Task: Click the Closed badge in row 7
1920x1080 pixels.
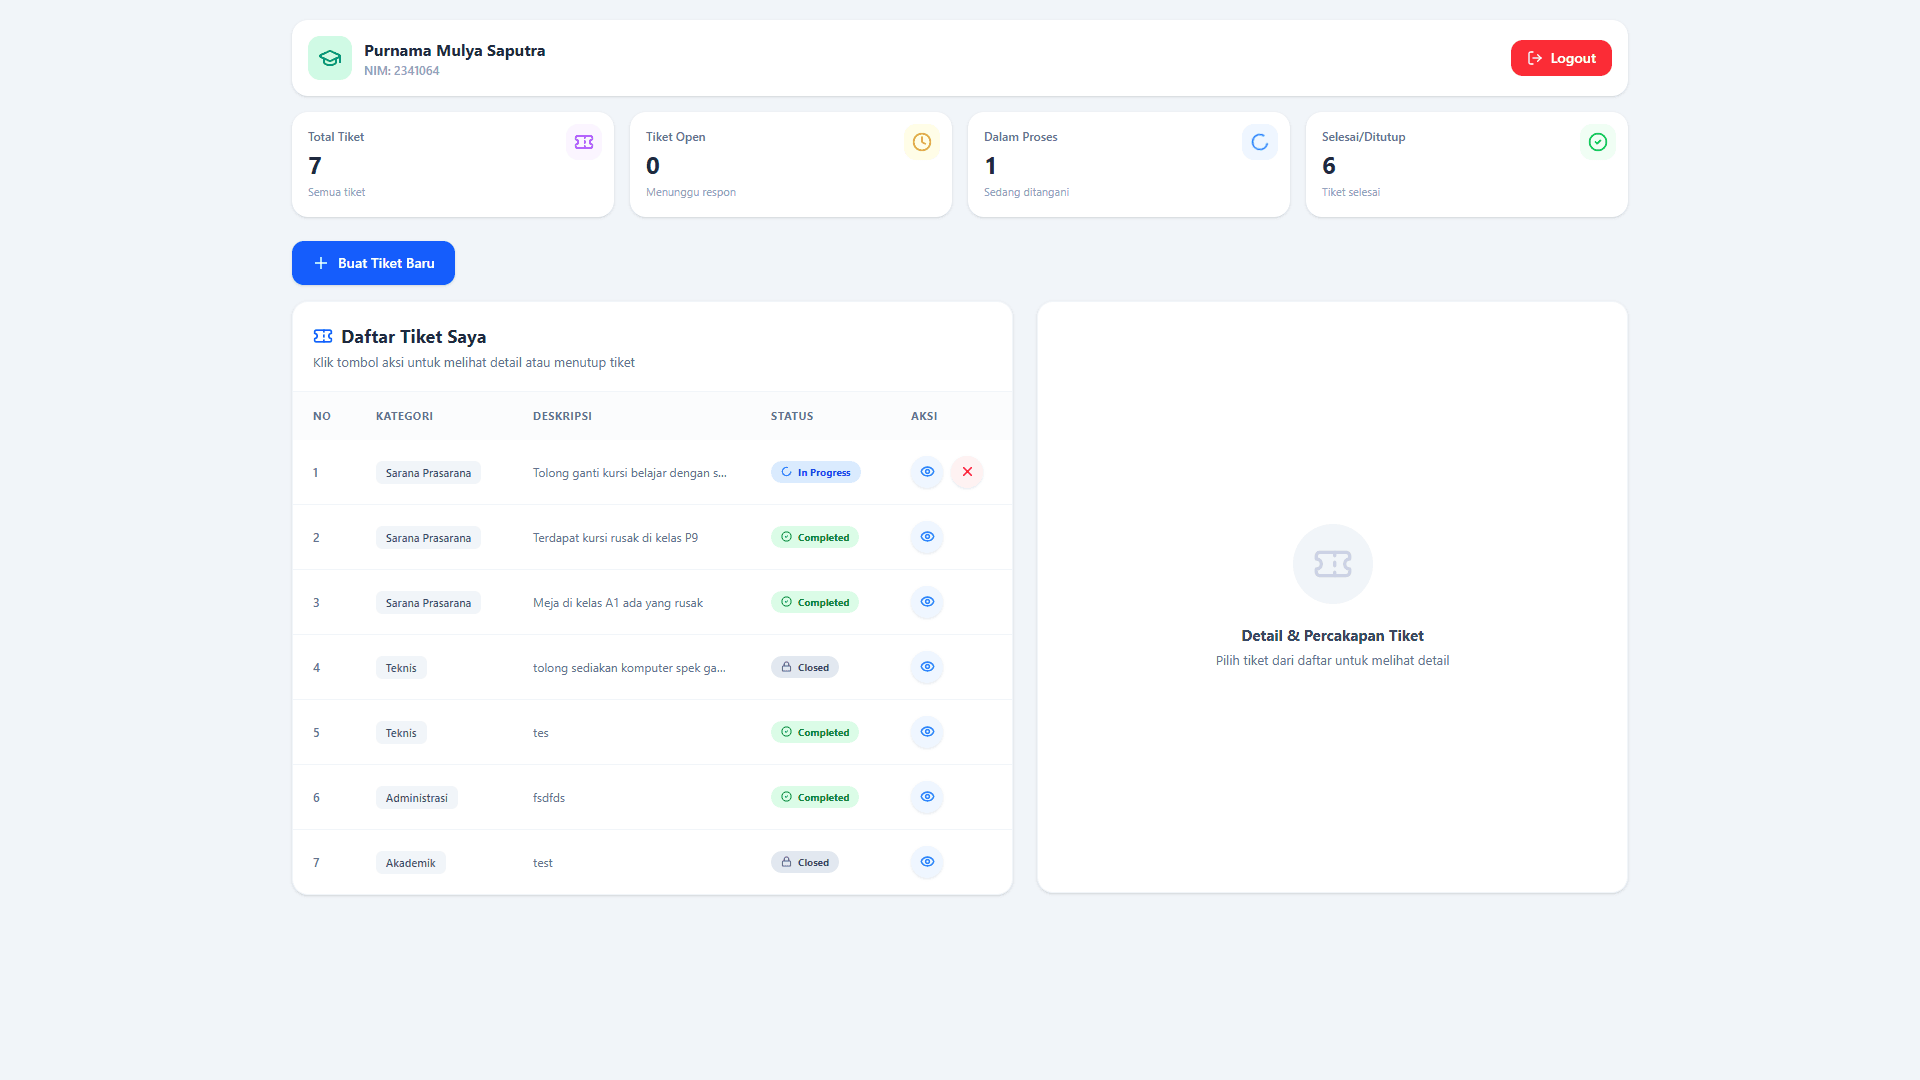Action: 805,862
